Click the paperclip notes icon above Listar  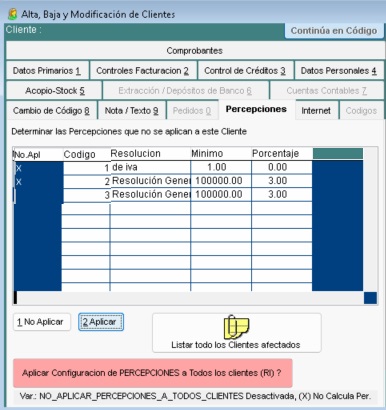pos(236,327)
